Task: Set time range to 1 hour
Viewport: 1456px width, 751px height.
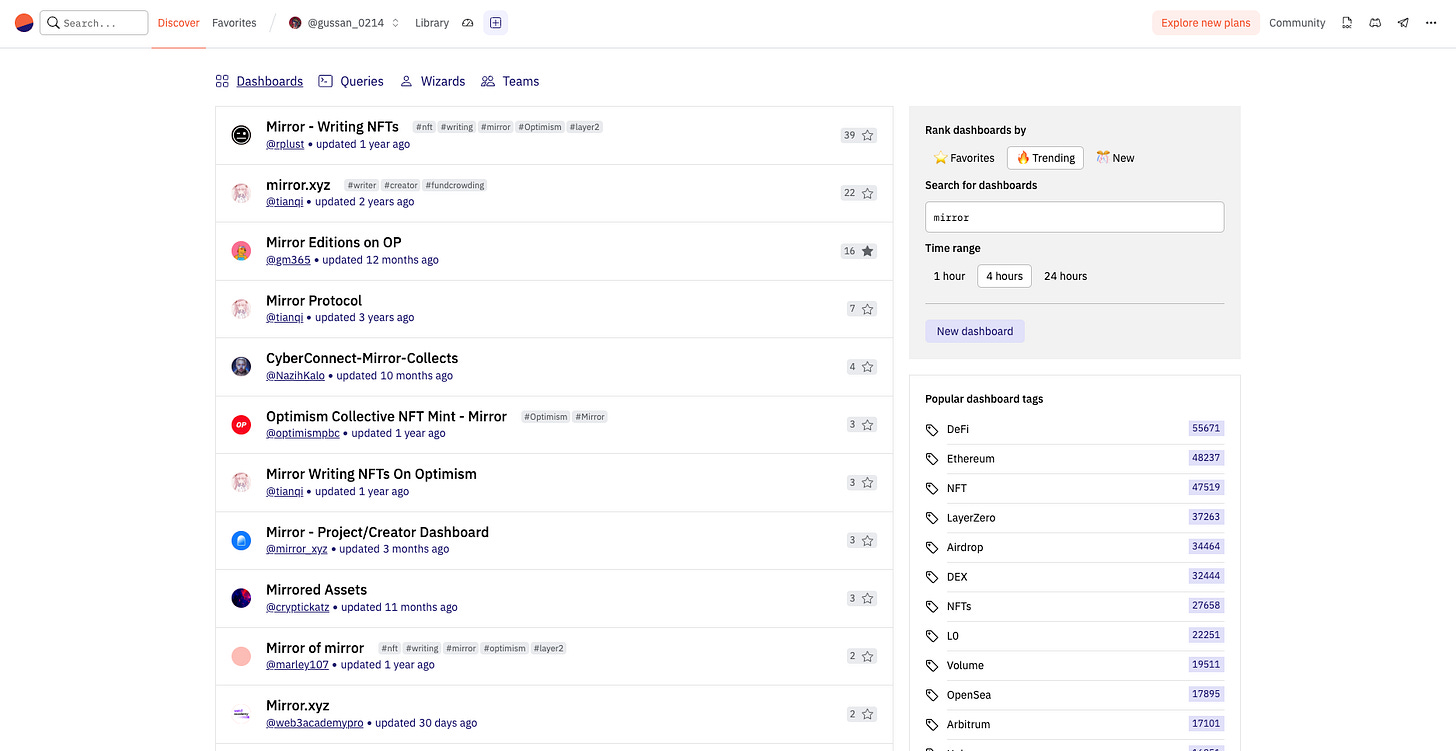Action: click(949, 276)
